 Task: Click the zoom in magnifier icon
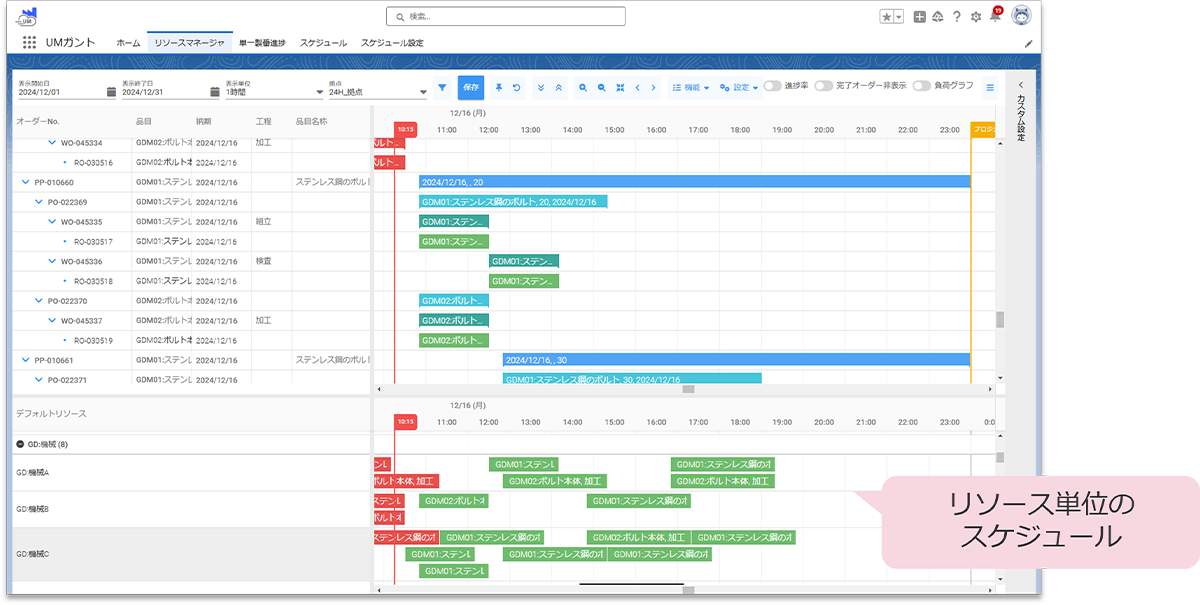pyautogui.click(x=583, y=88)
